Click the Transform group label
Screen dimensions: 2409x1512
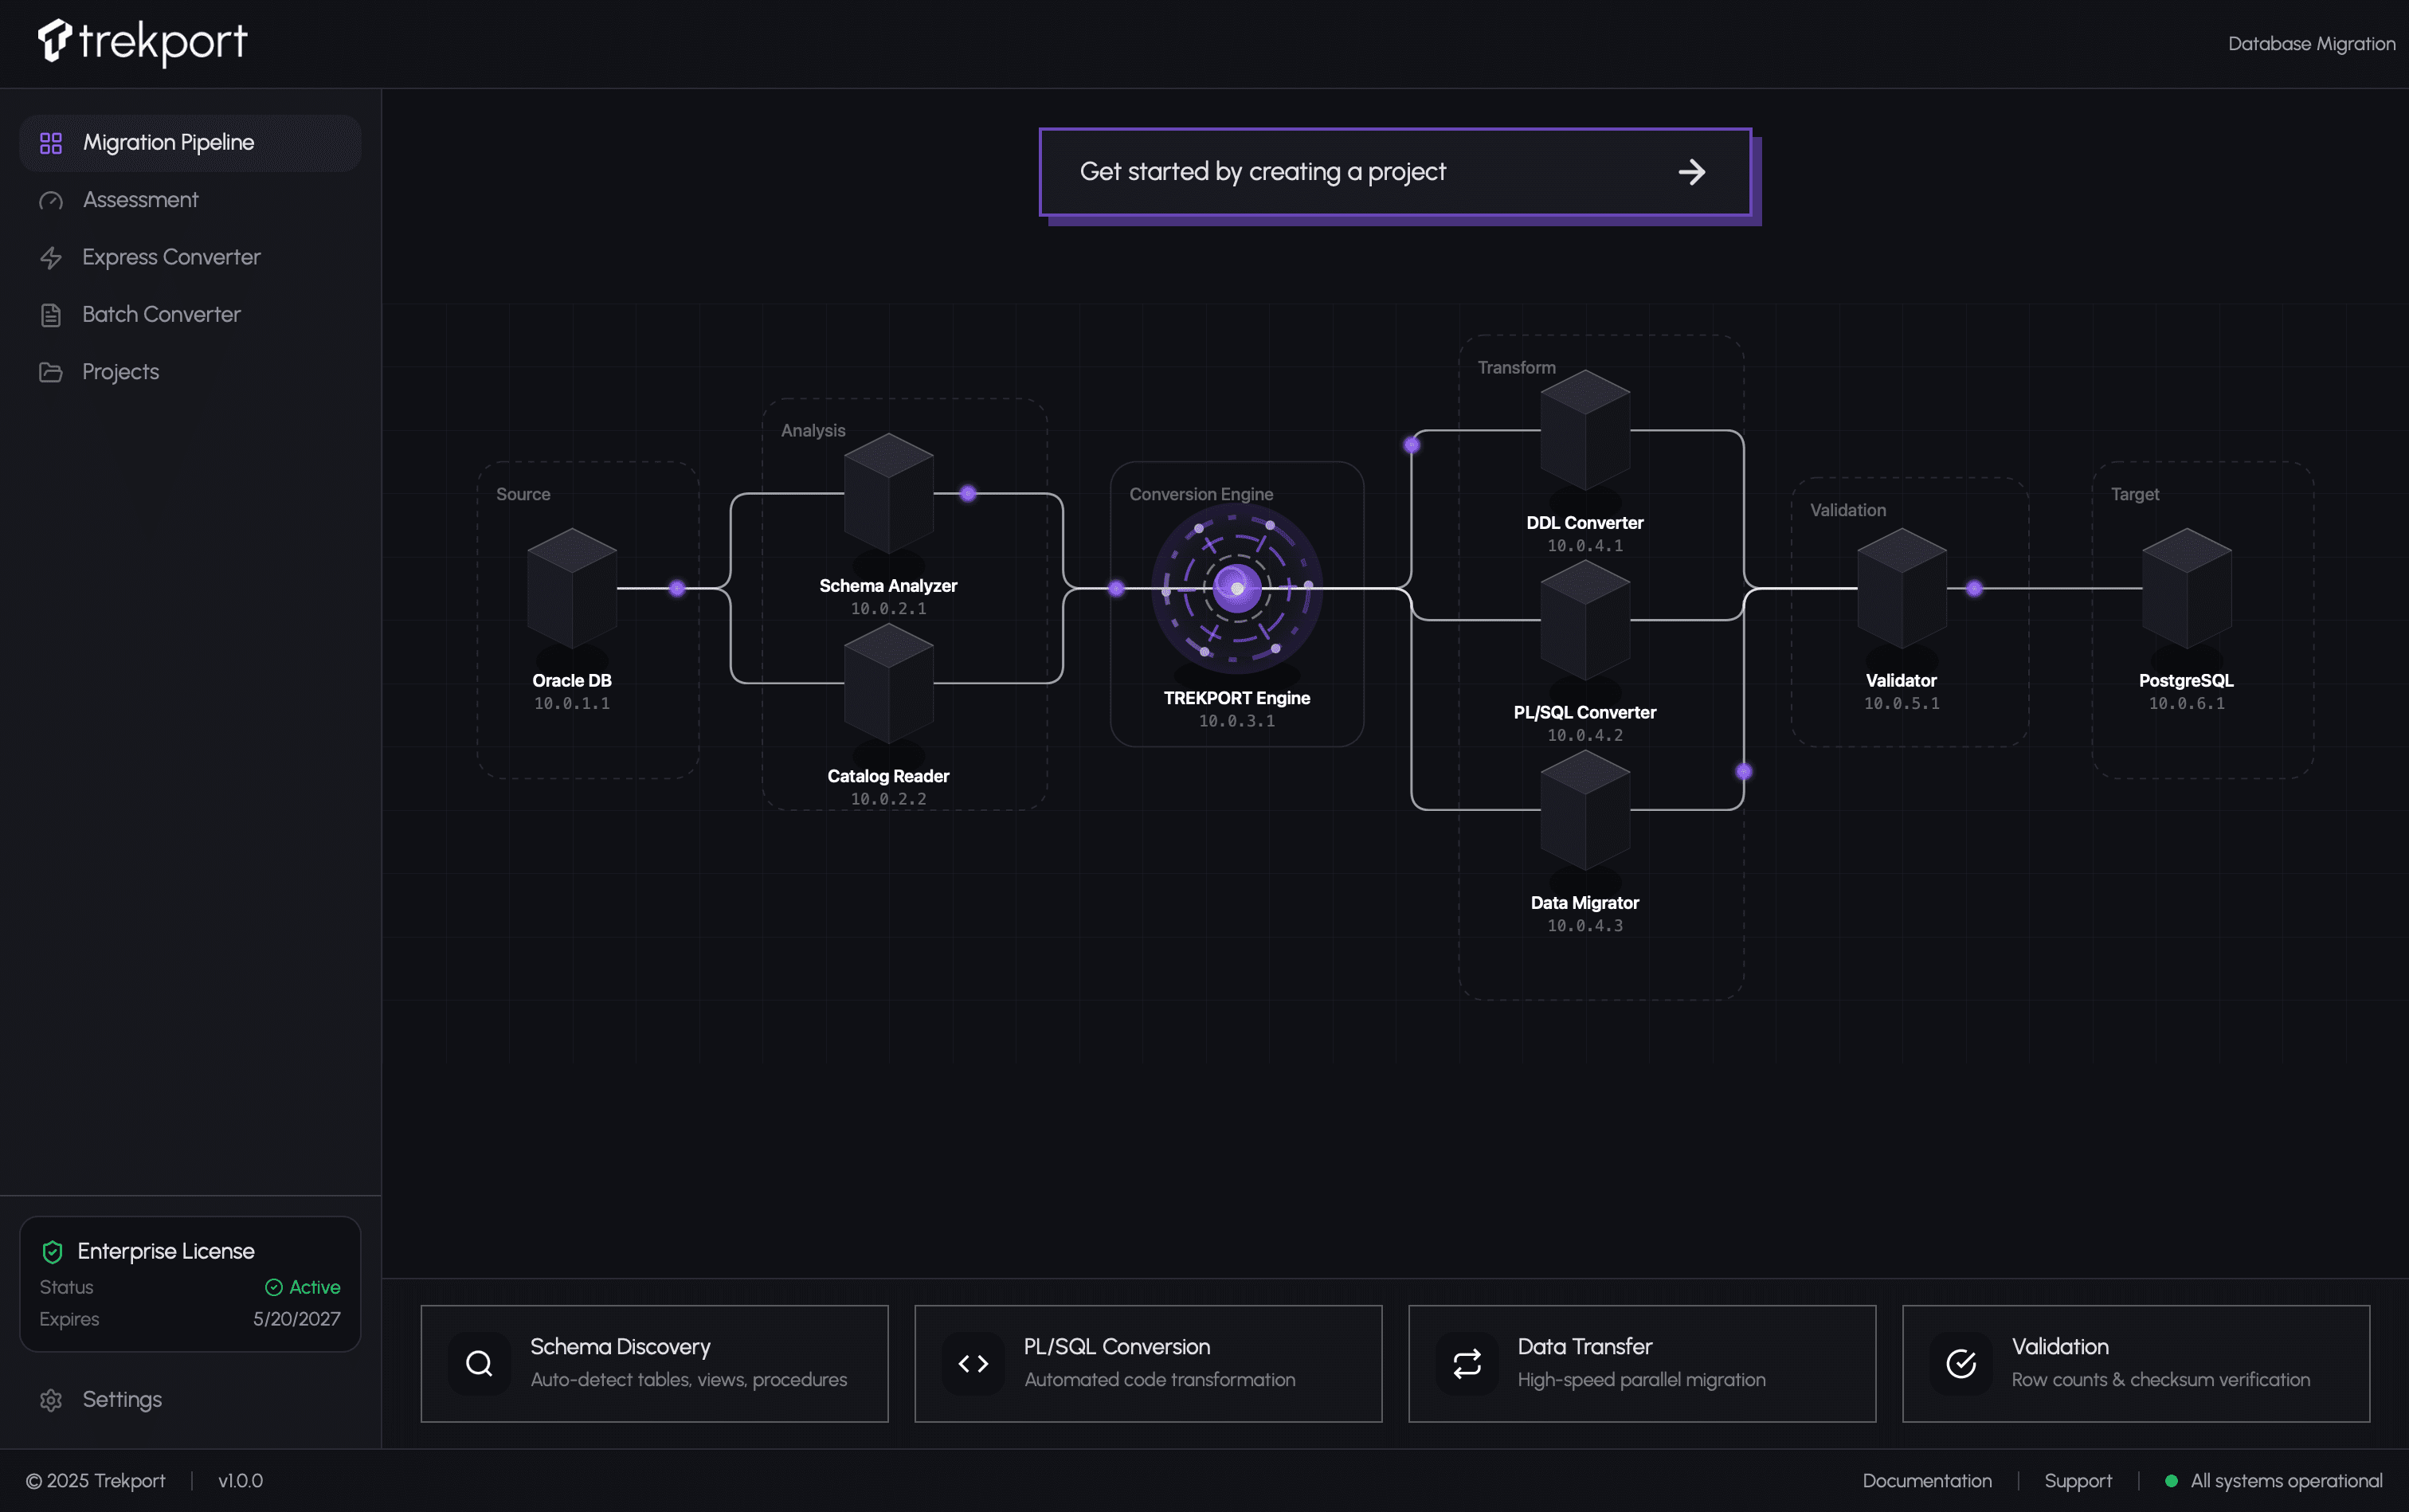(1517, 368)
